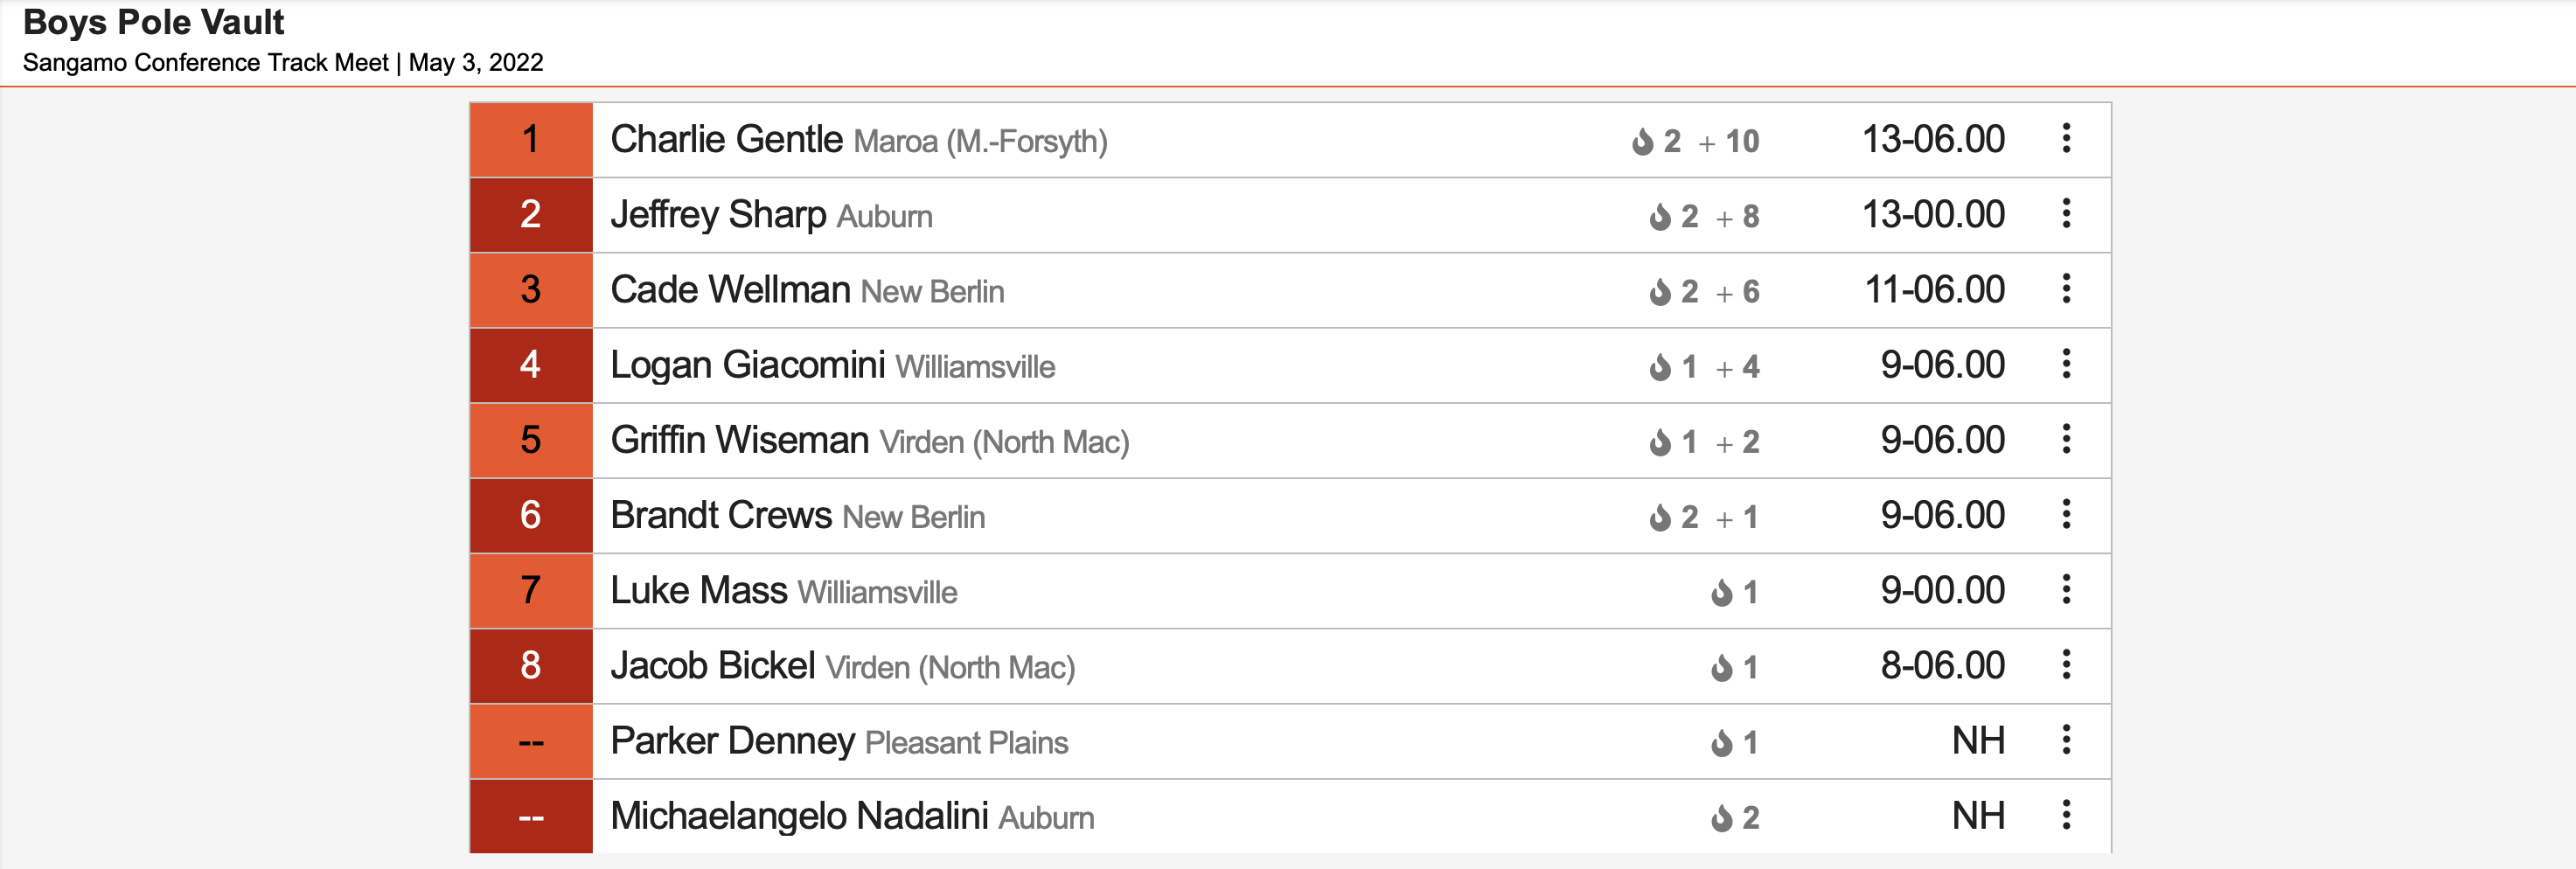
Task: Open the options menu for Logan Giacomini
Action: tap(2066, 364)
